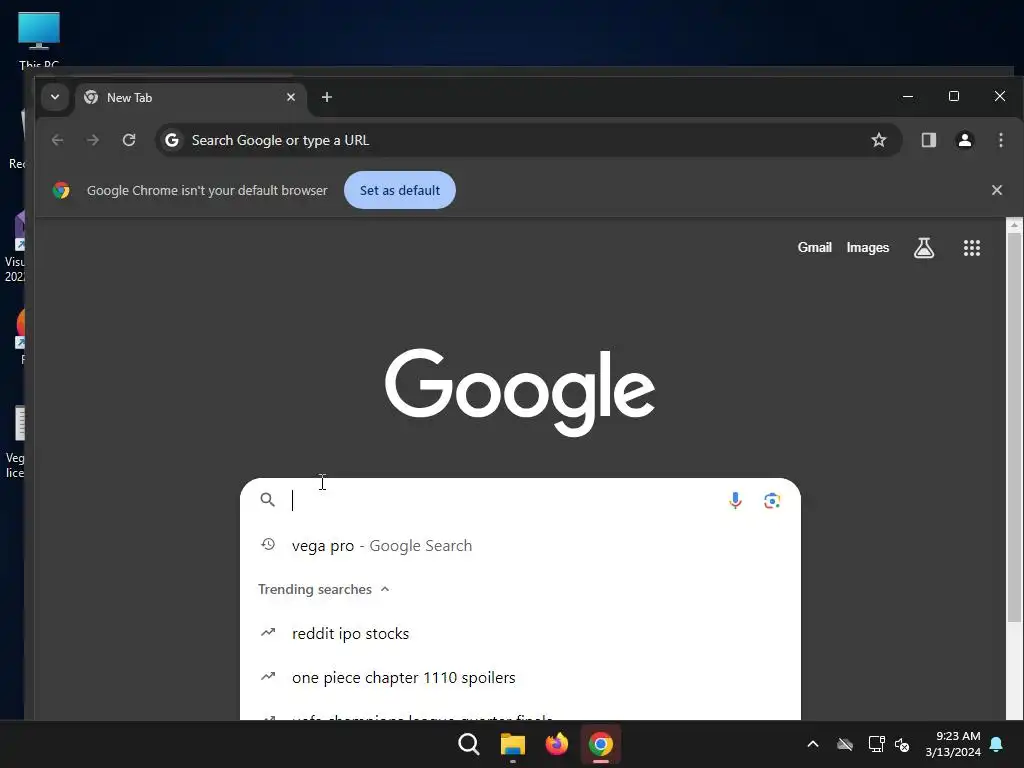The width and height of the screenshot is (1024, 768).
Task: Open a new tab with plus button
Action: (x=327, y=97)
